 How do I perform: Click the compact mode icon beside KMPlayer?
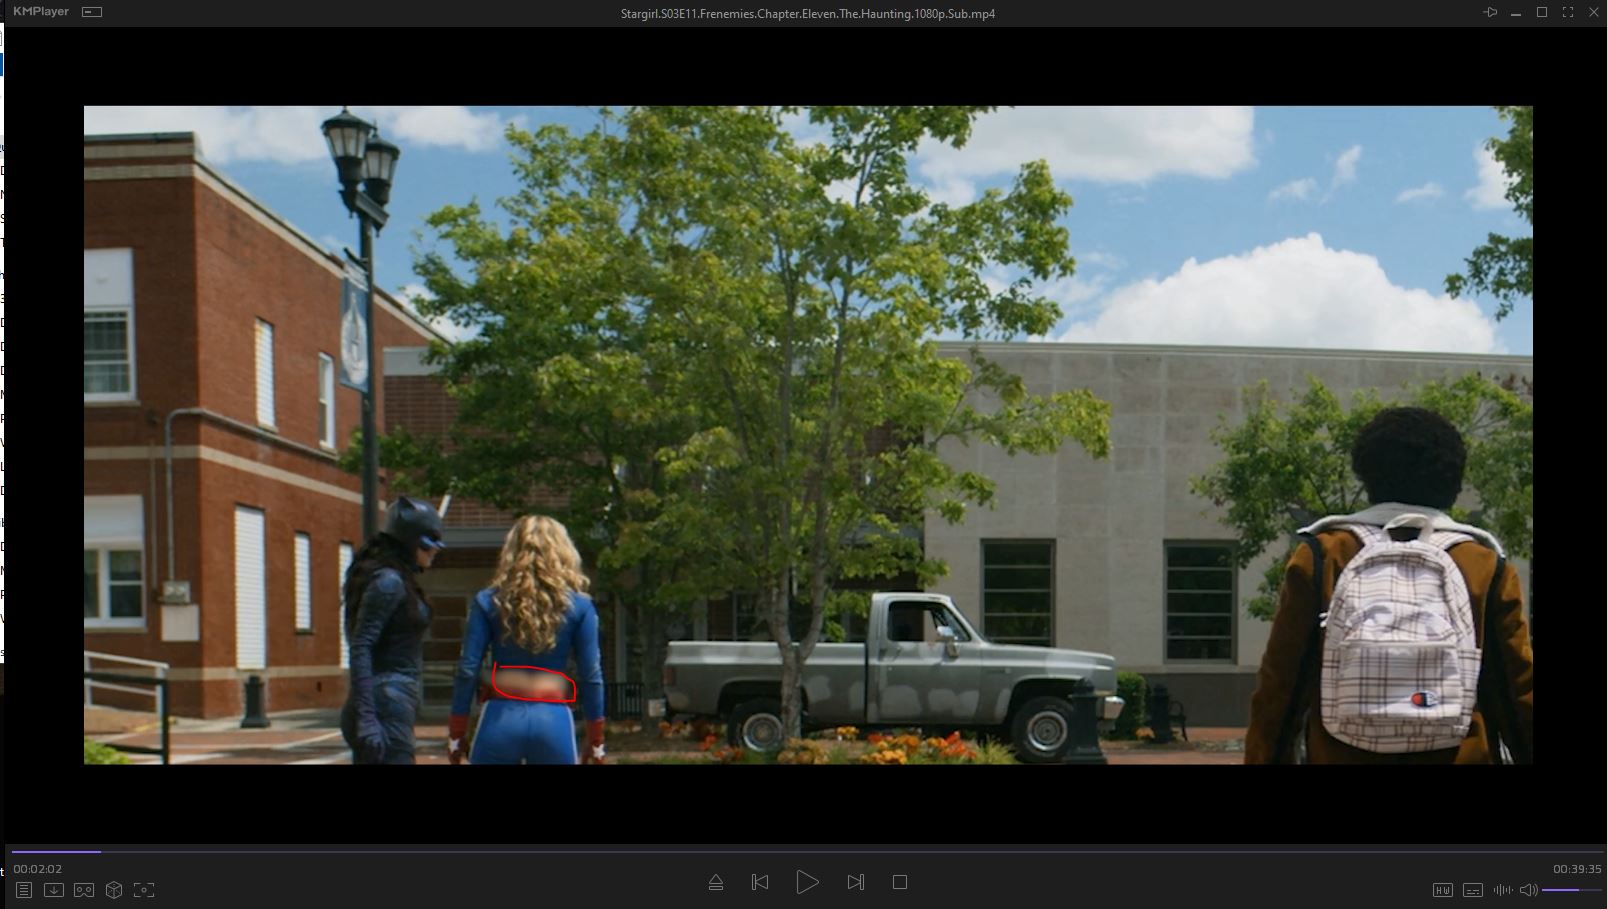coord(92,12)
